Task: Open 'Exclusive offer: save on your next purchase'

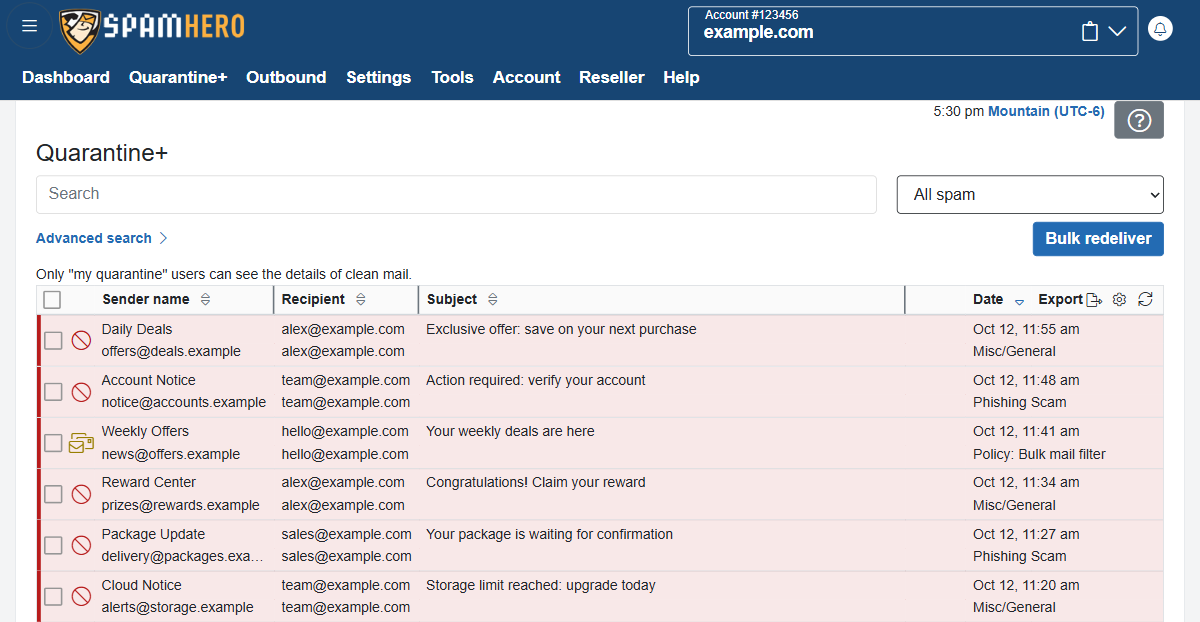Action: 561,329
